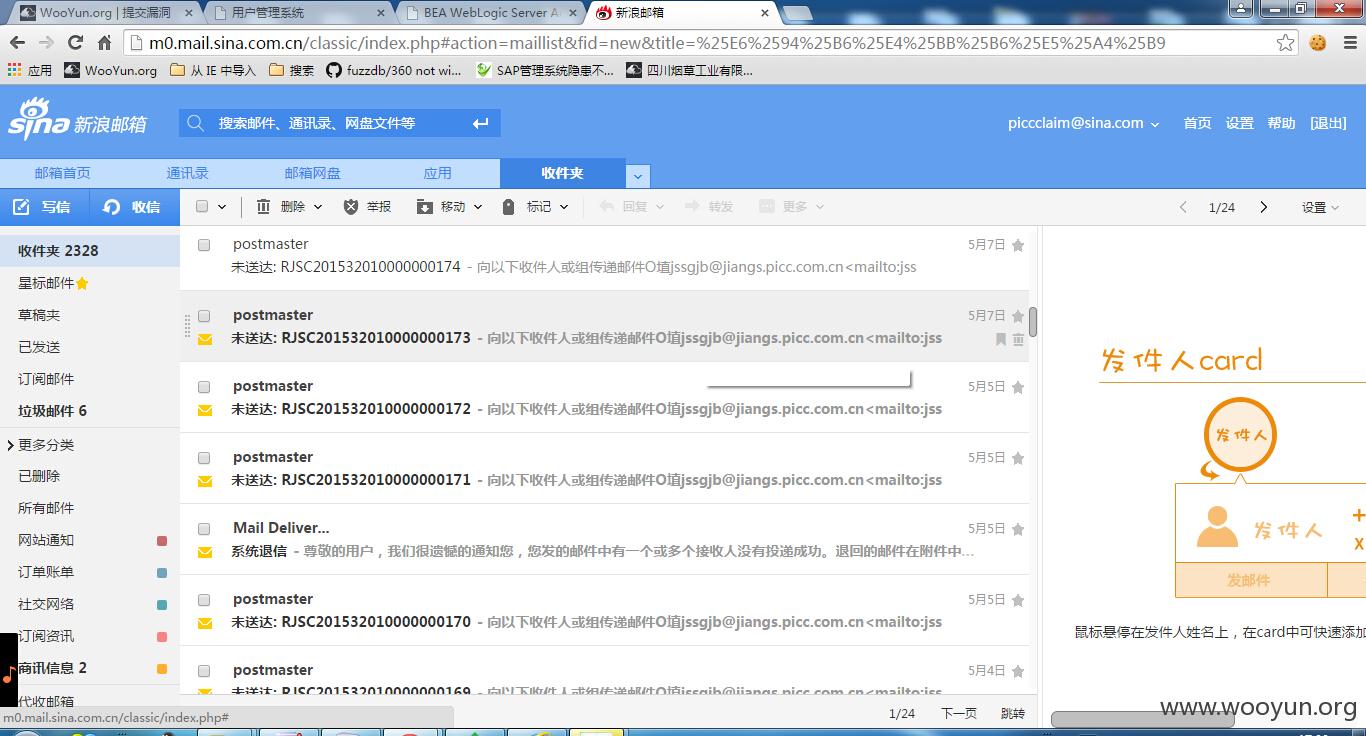Go to previous page arrow
1366x736 pixels.
pos(1183,207)
